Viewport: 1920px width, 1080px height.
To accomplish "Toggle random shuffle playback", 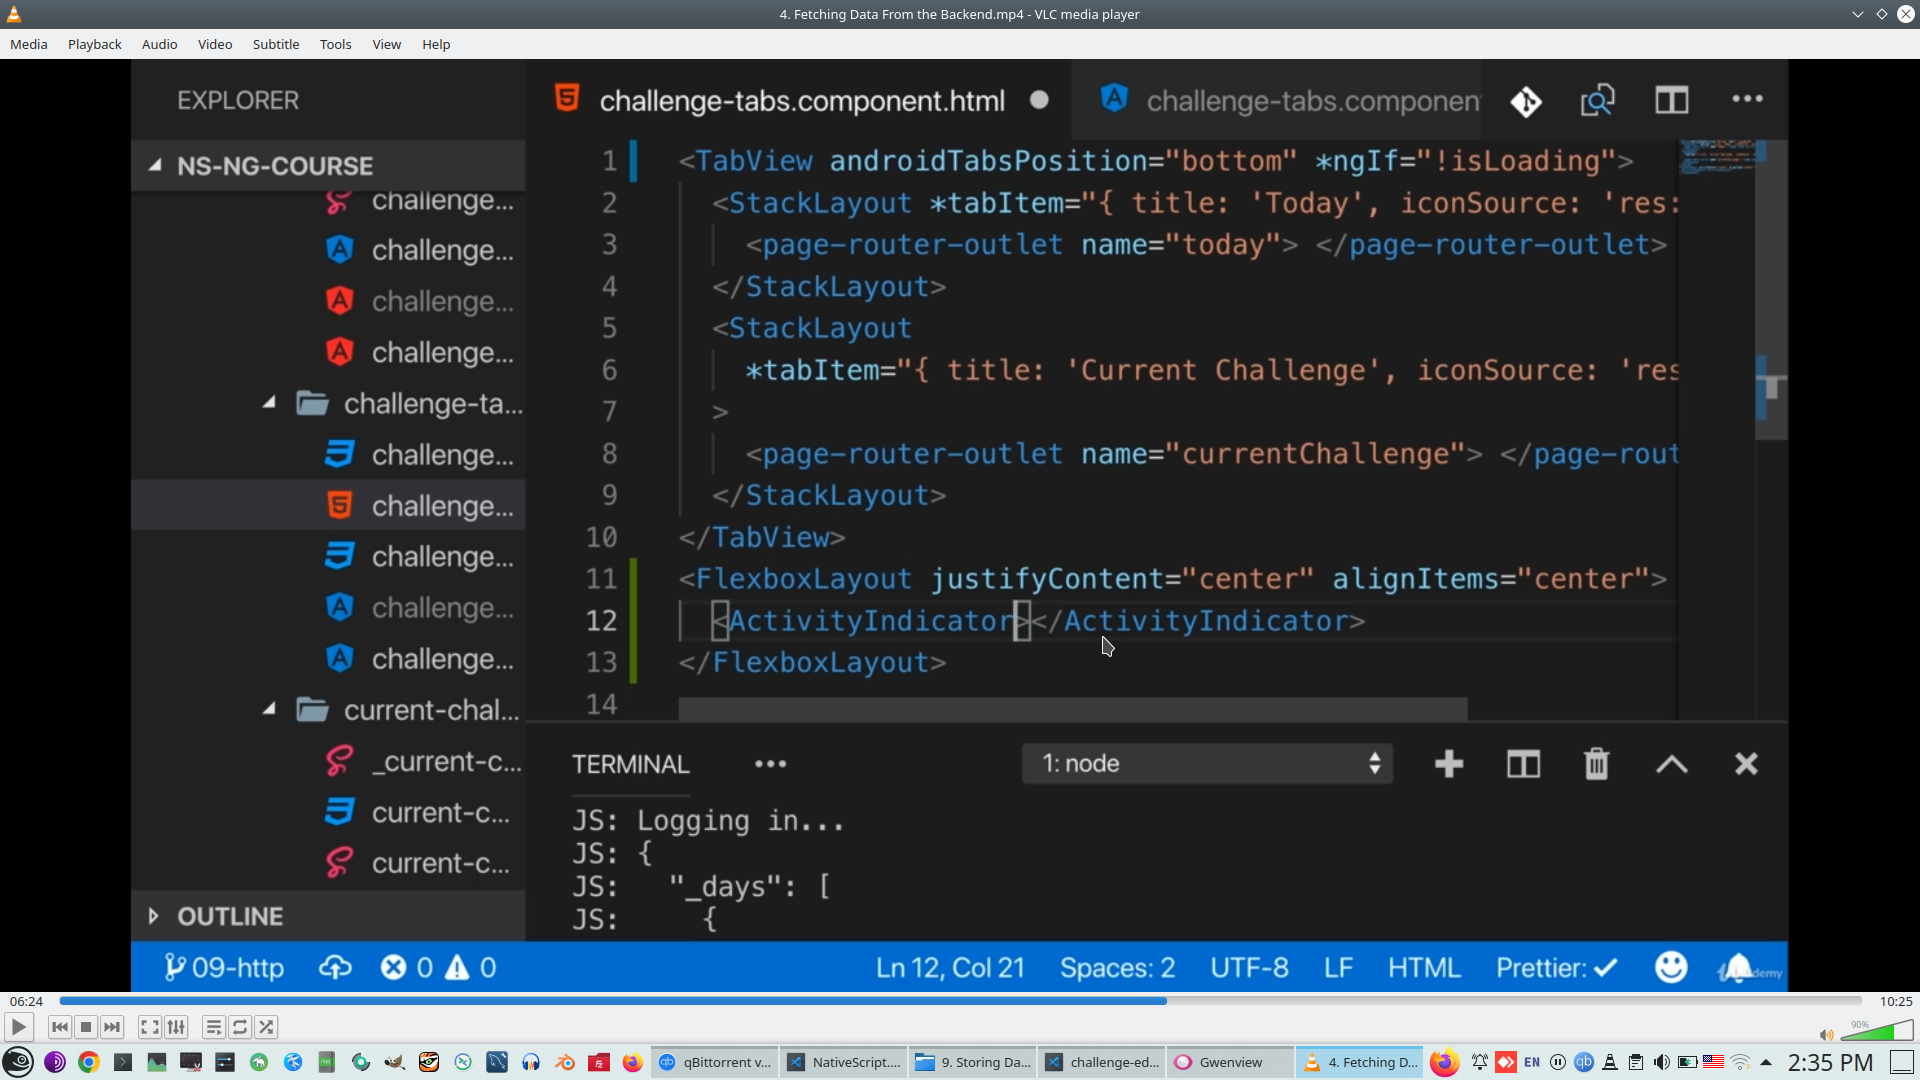I will (x=266, y=1027).
